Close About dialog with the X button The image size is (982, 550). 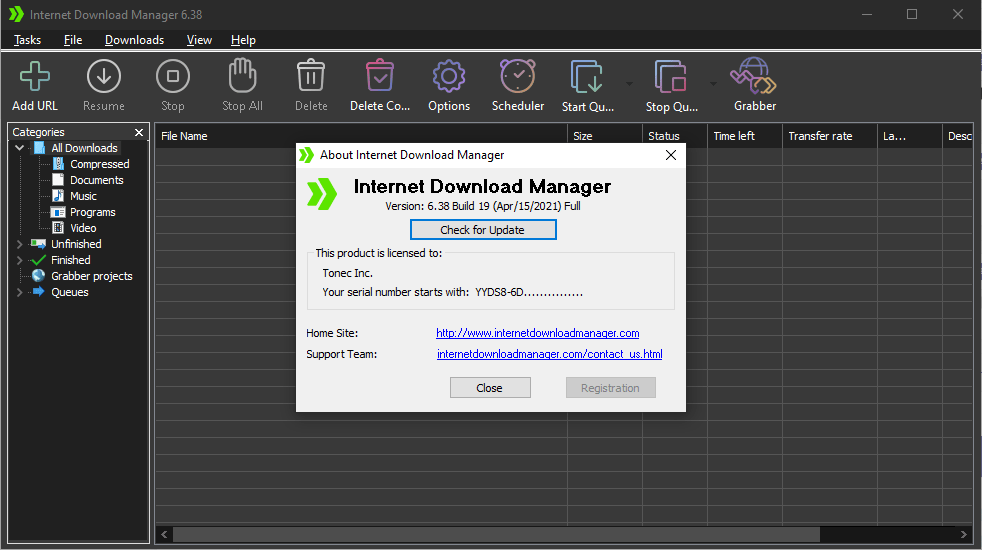671,155
